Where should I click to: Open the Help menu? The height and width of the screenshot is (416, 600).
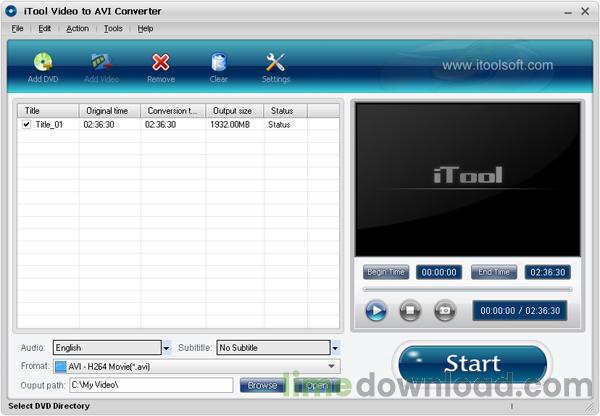click(145, 28)
